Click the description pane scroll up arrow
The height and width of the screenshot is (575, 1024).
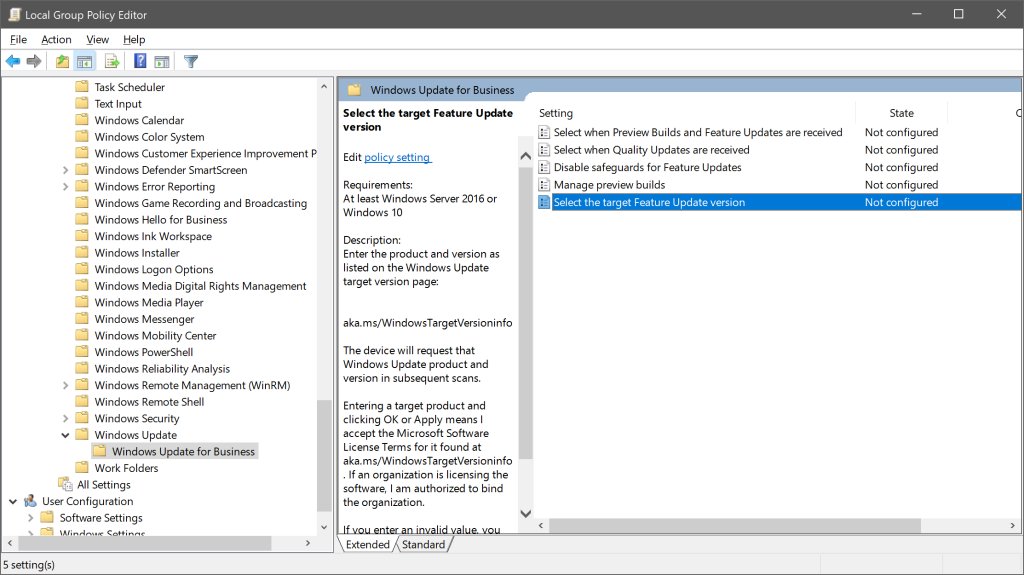526,156
